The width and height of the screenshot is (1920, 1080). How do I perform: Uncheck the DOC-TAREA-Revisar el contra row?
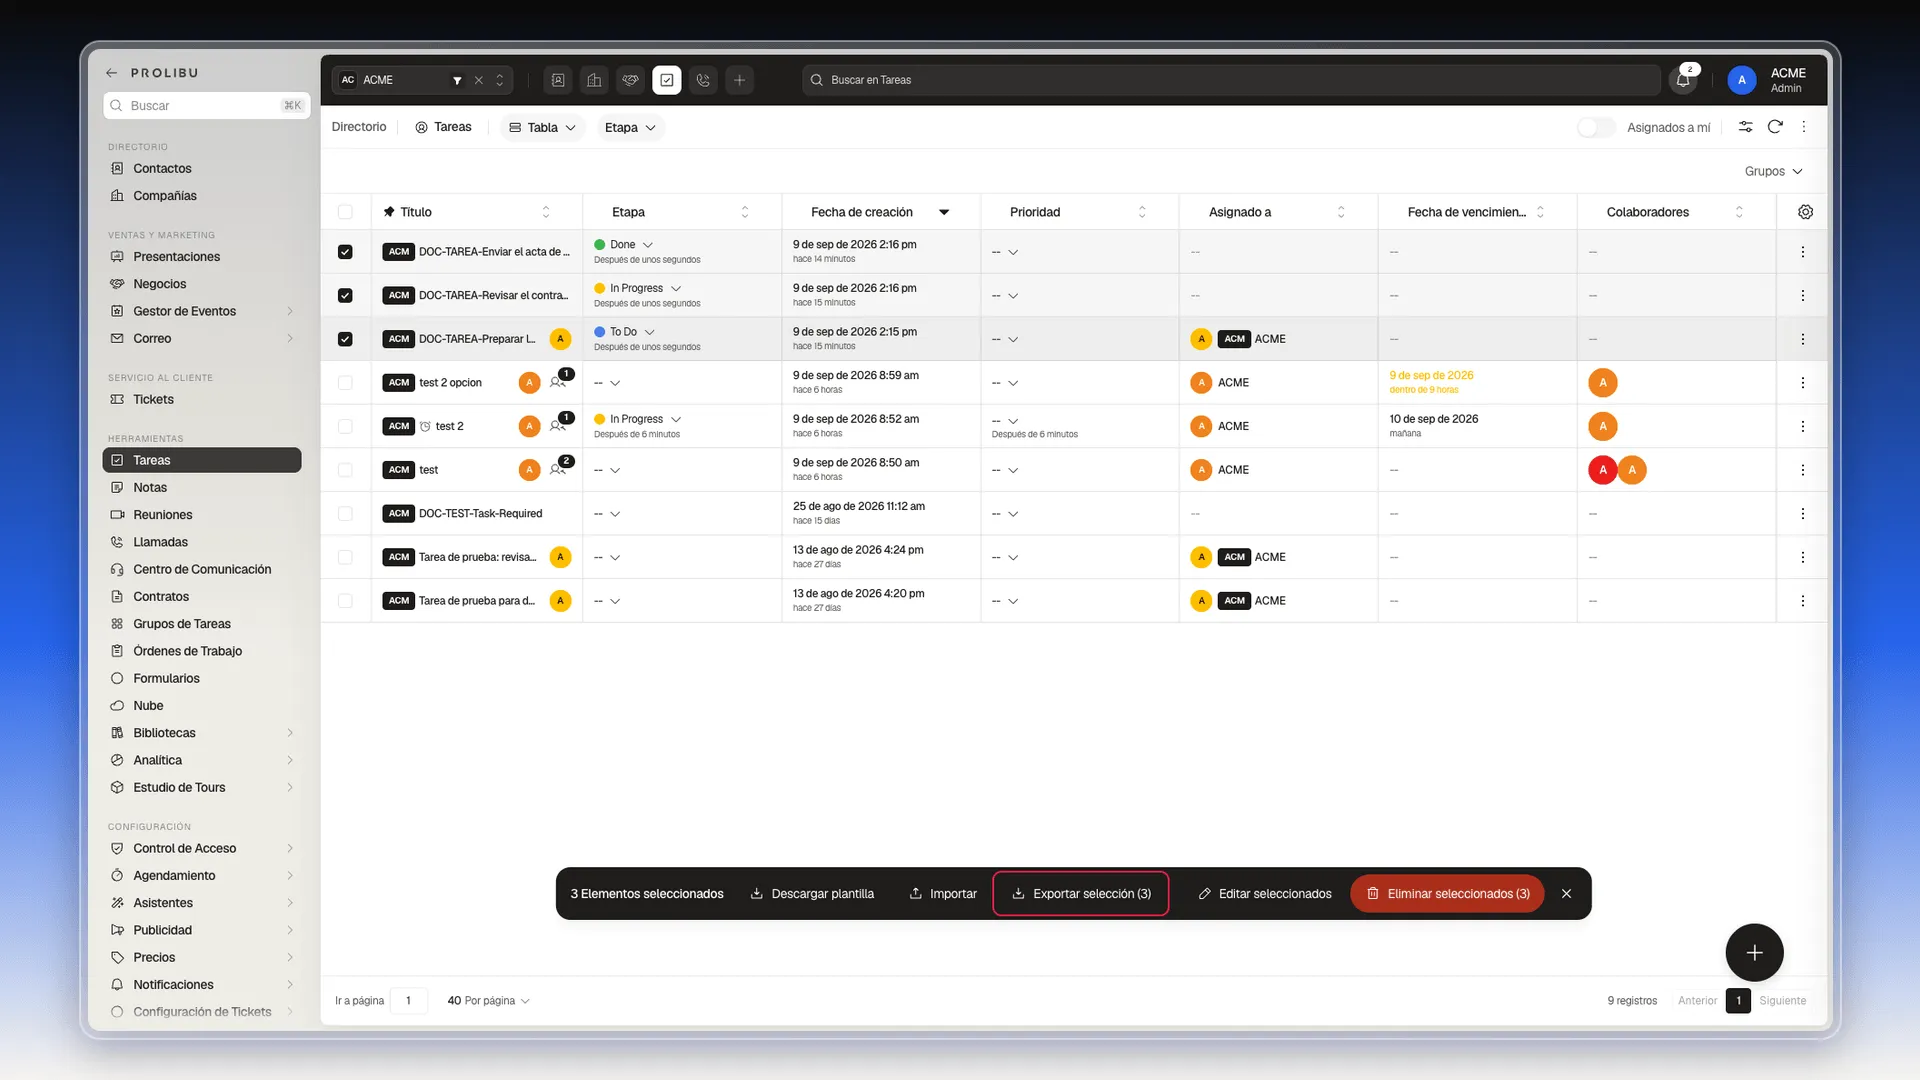point(345,296)
